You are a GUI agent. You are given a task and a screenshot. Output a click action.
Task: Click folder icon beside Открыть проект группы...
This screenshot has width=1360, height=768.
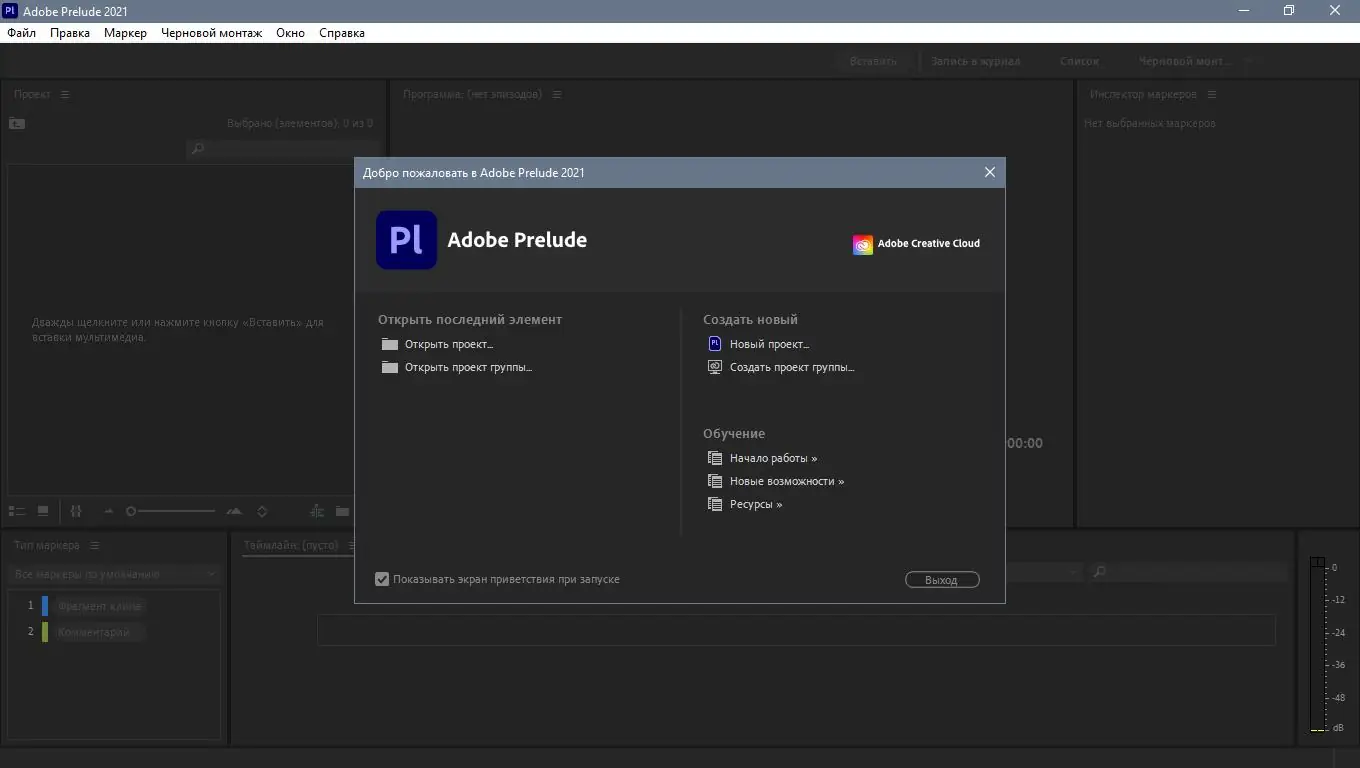click(390, 367)
